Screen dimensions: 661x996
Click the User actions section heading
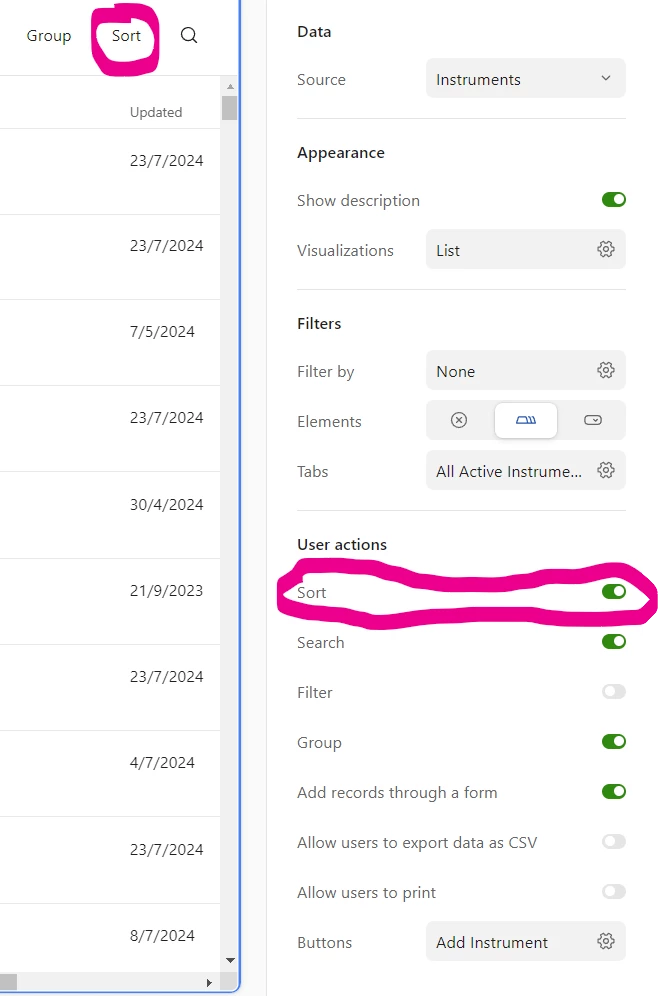(x=342, y=544)
